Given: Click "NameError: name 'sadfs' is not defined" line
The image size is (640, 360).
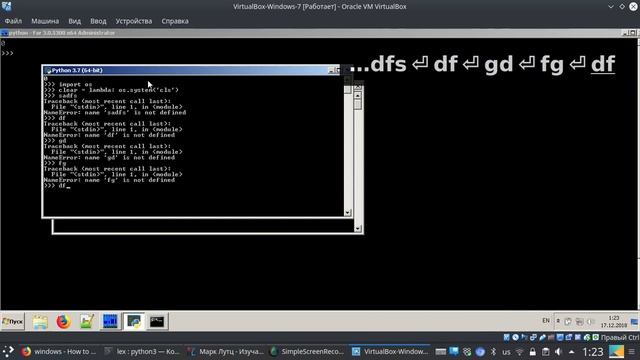Looking at the screenshot, I should [115, 112].
